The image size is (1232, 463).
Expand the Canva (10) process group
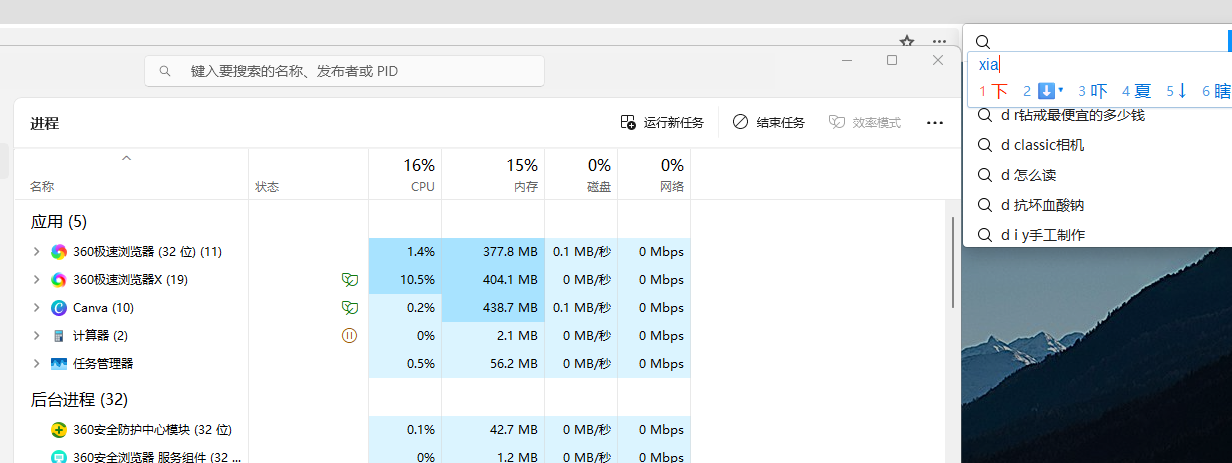pos(37,308)
